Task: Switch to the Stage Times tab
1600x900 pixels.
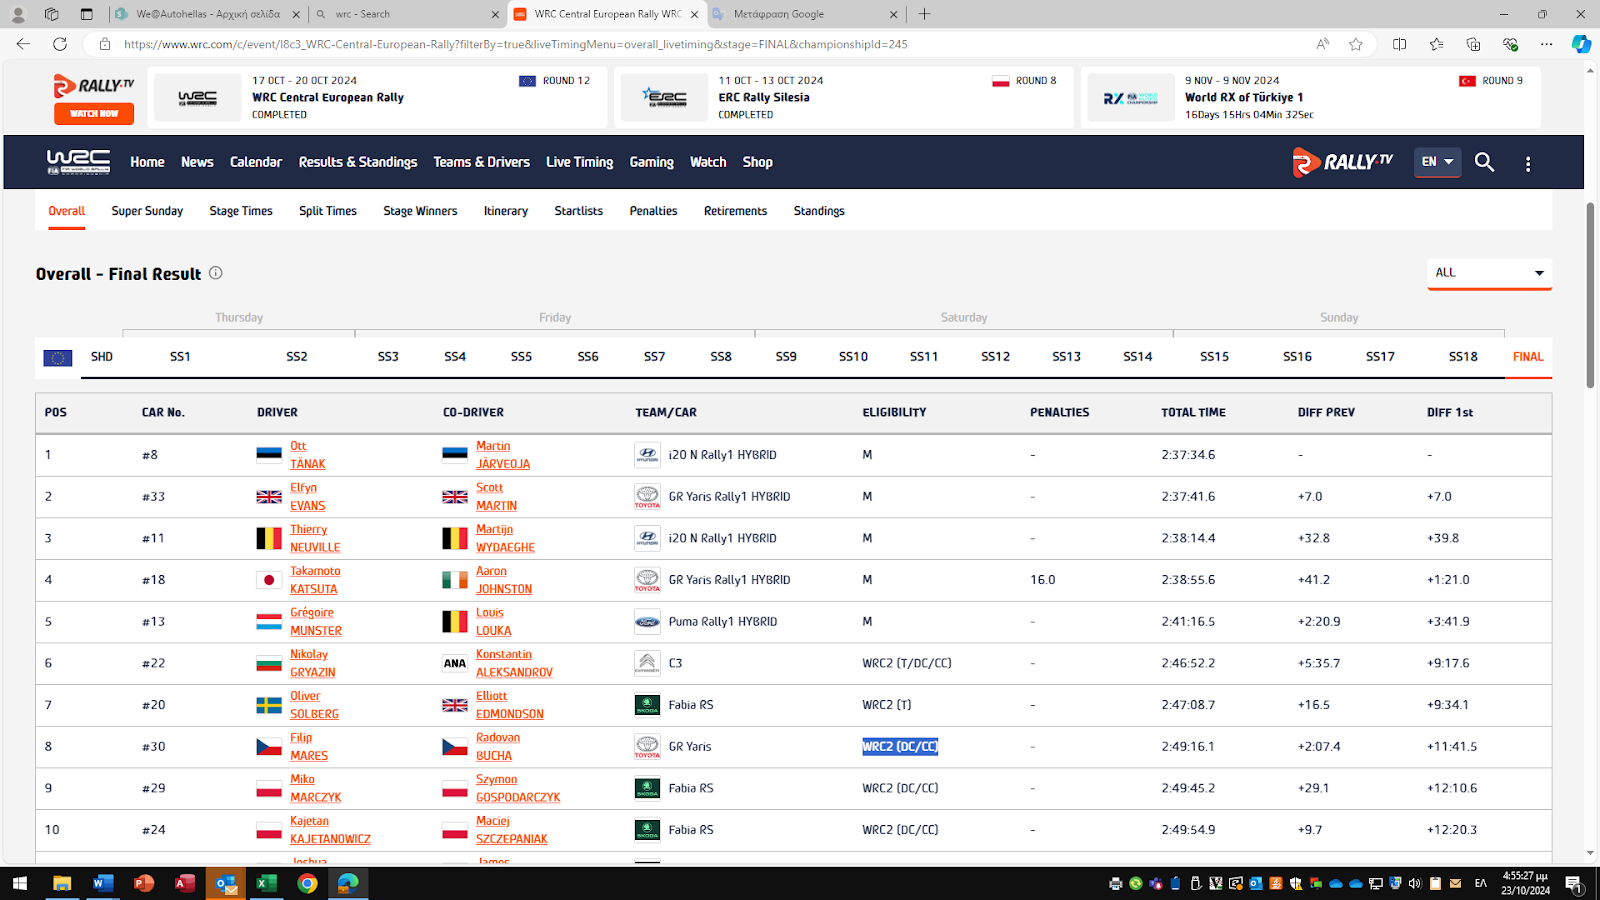Action: pos(241,211)
